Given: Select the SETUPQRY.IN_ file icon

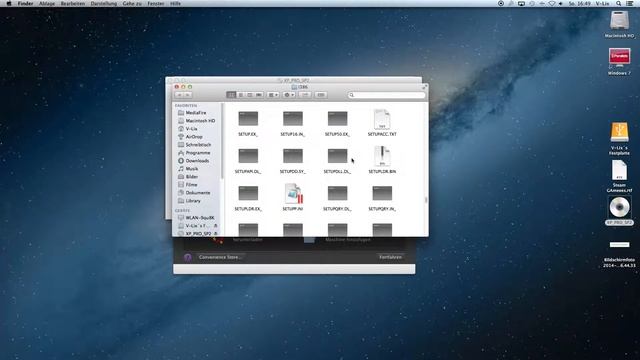Looking at the screenshot, I should pyautogui.click(x=382, y=193).
